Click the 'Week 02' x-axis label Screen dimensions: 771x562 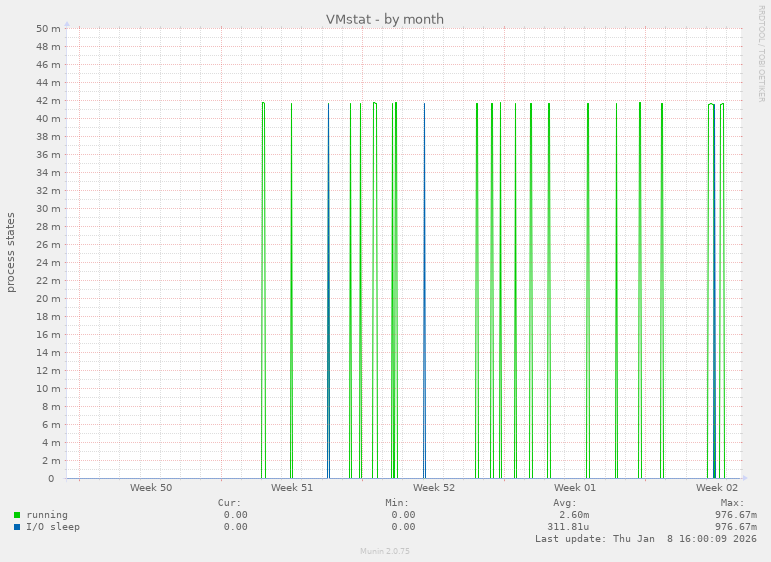(x=716, y=487)
